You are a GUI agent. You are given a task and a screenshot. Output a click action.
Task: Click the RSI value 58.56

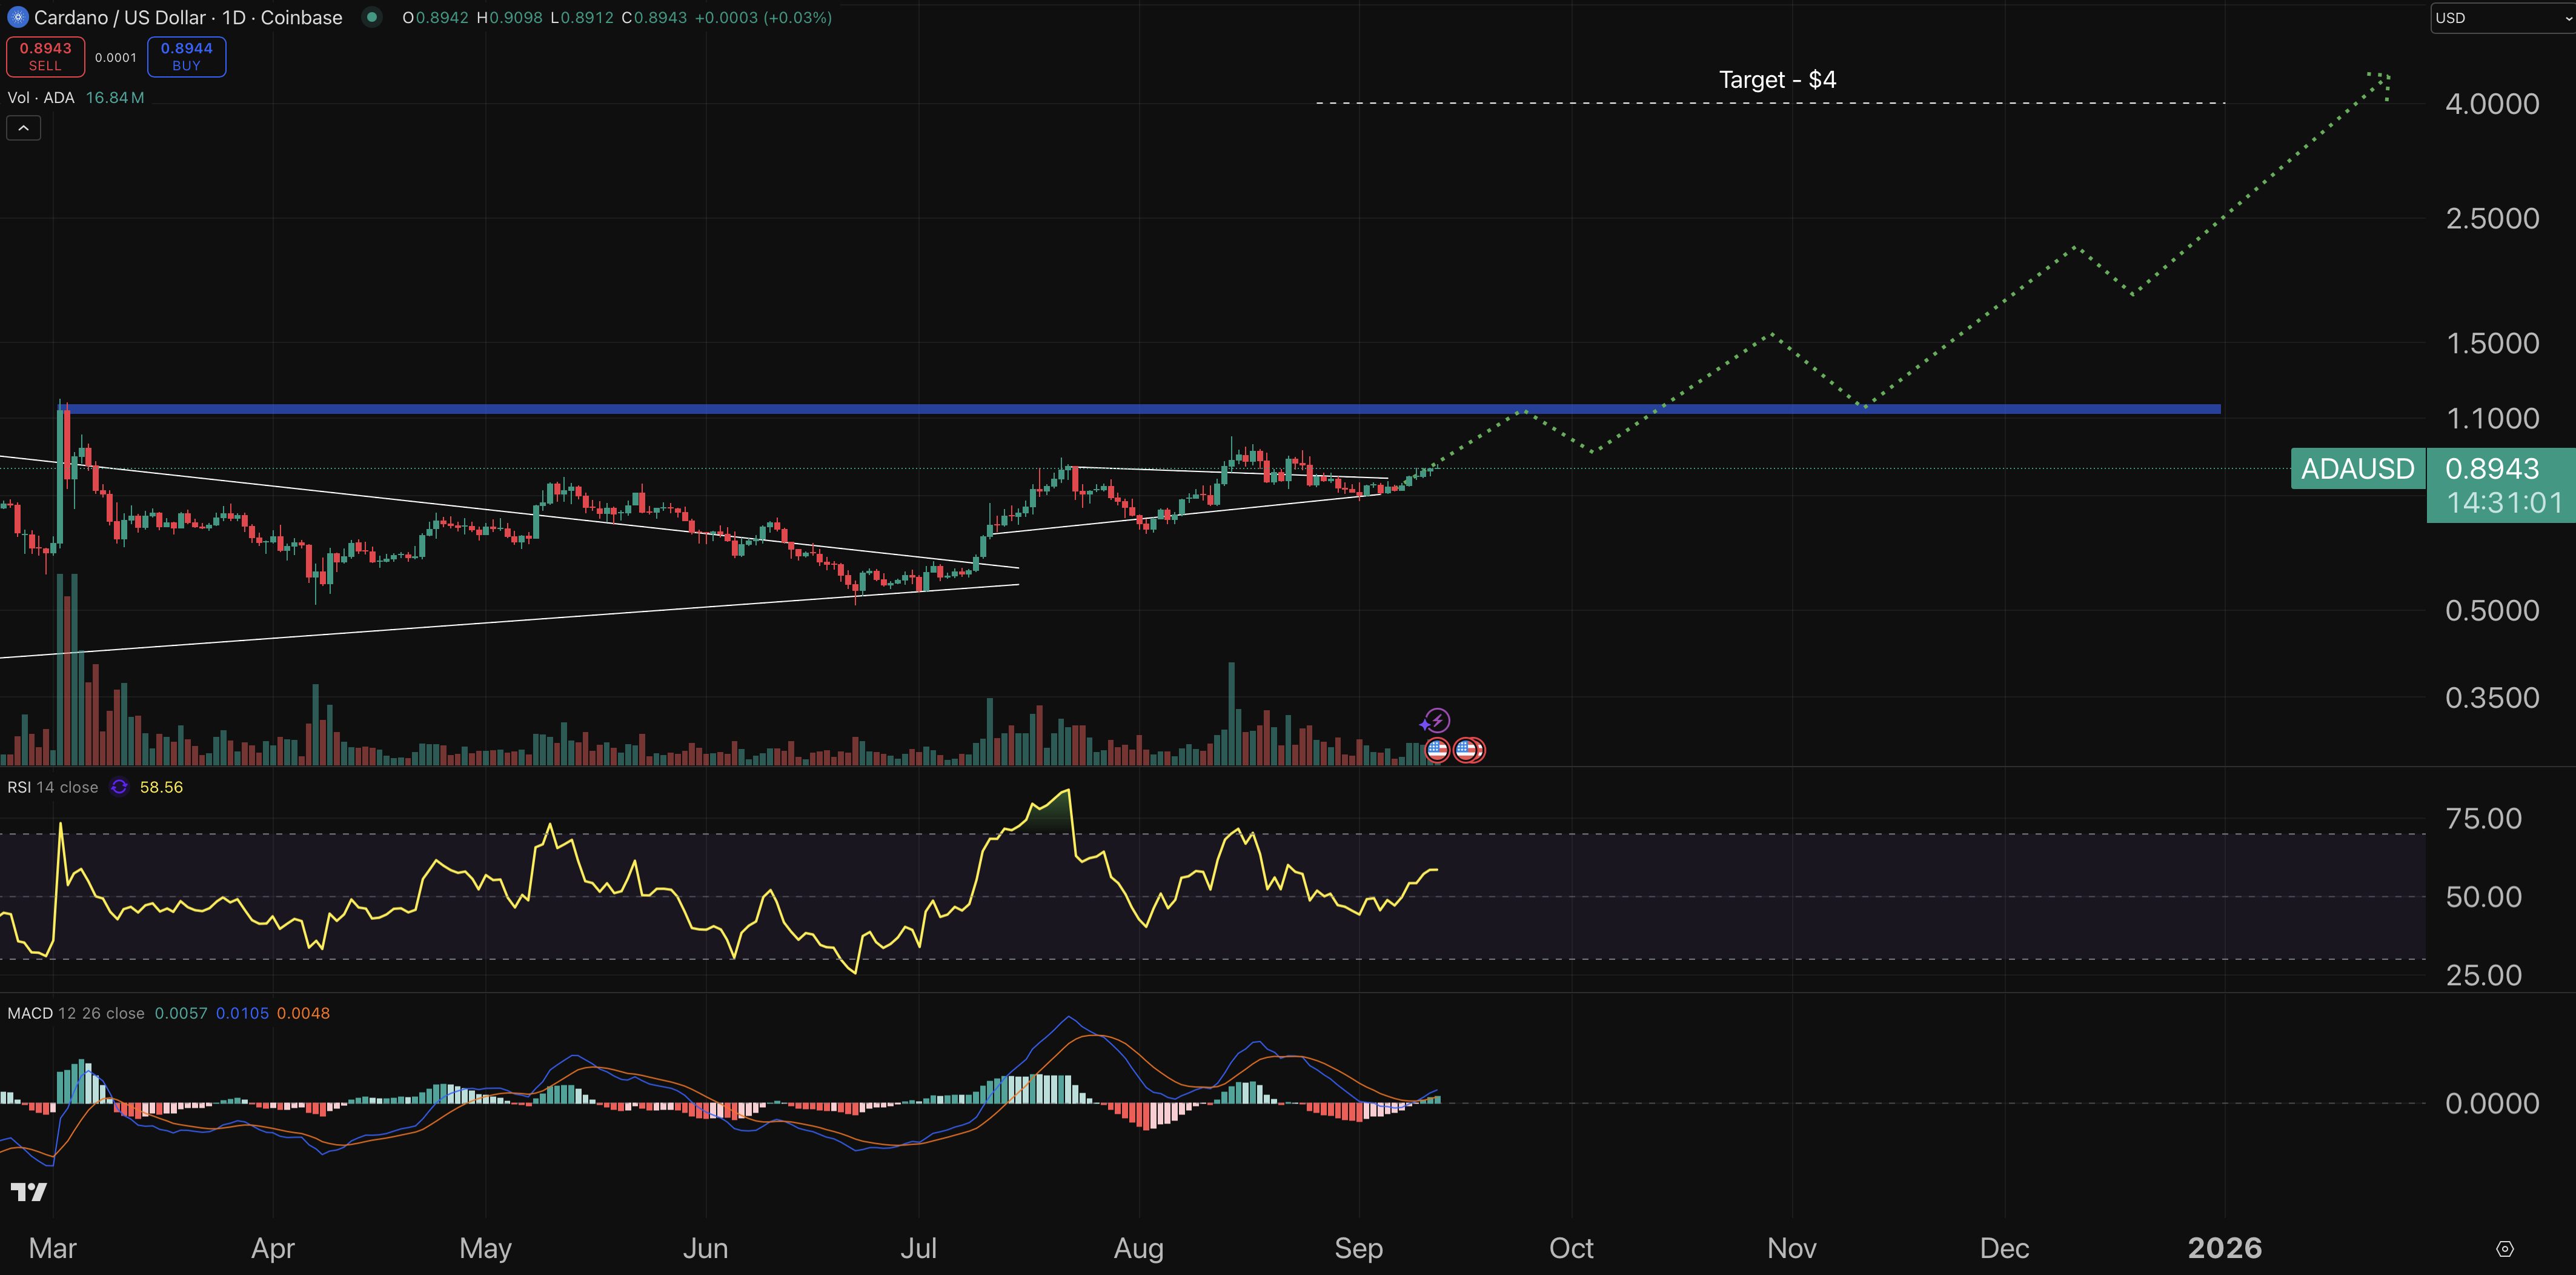[161, 787]
